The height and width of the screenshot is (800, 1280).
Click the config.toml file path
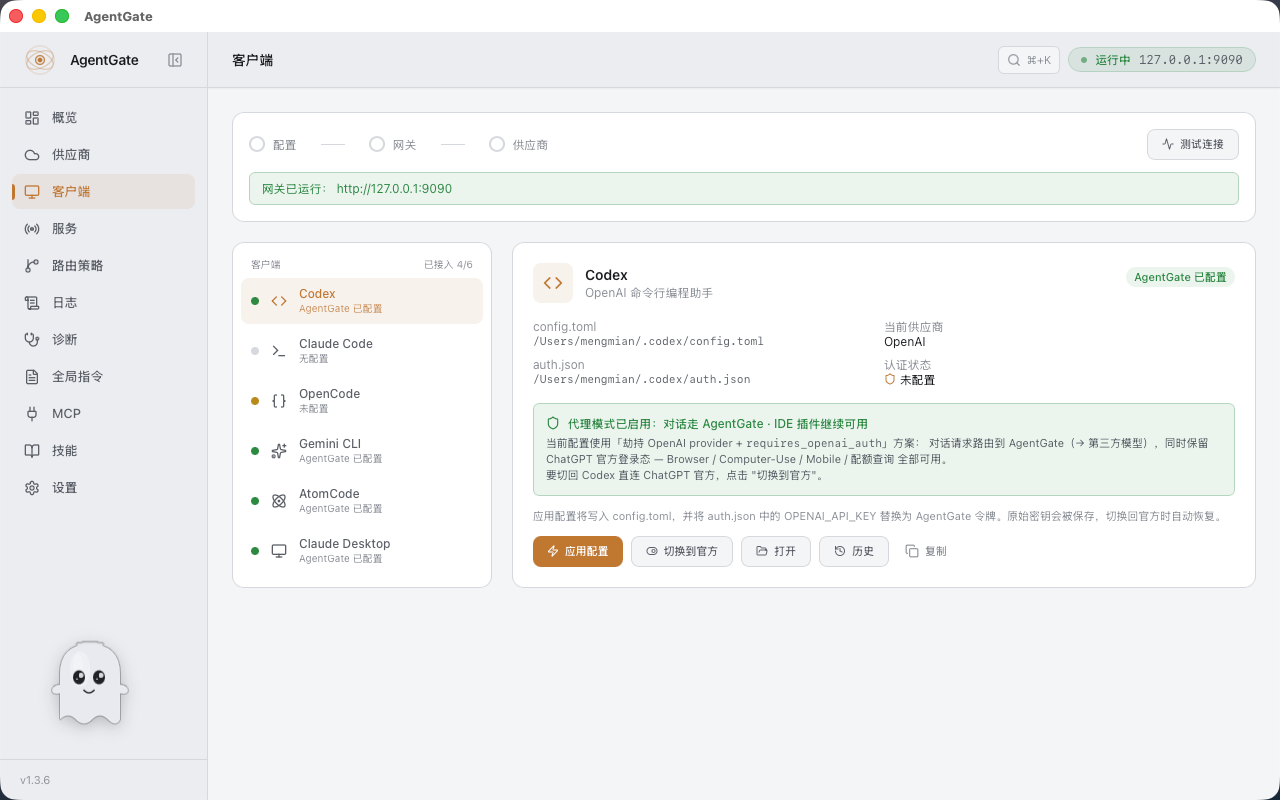pos(648,342)
